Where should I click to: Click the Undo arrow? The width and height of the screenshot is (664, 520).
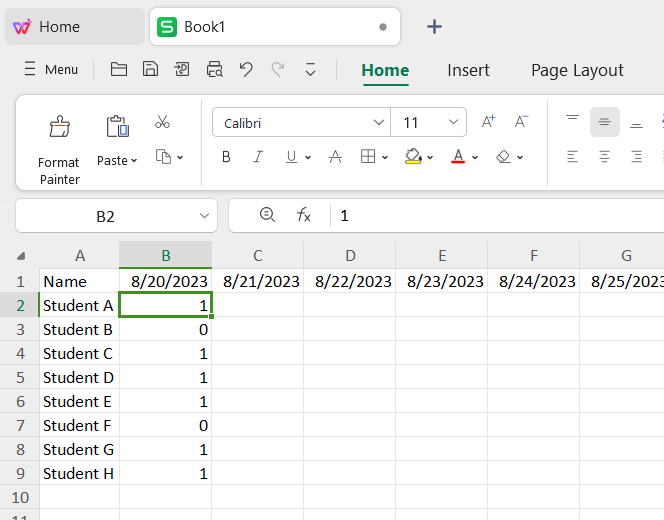pos(246,69)
